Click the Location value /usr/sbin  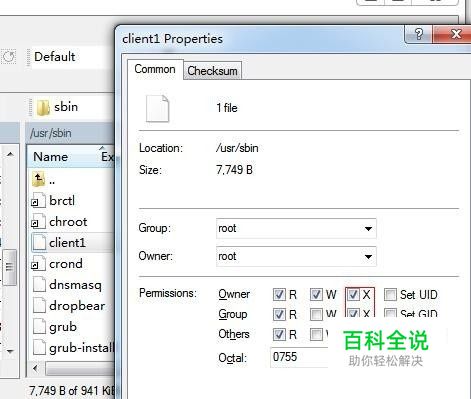(x=237, y=148)
